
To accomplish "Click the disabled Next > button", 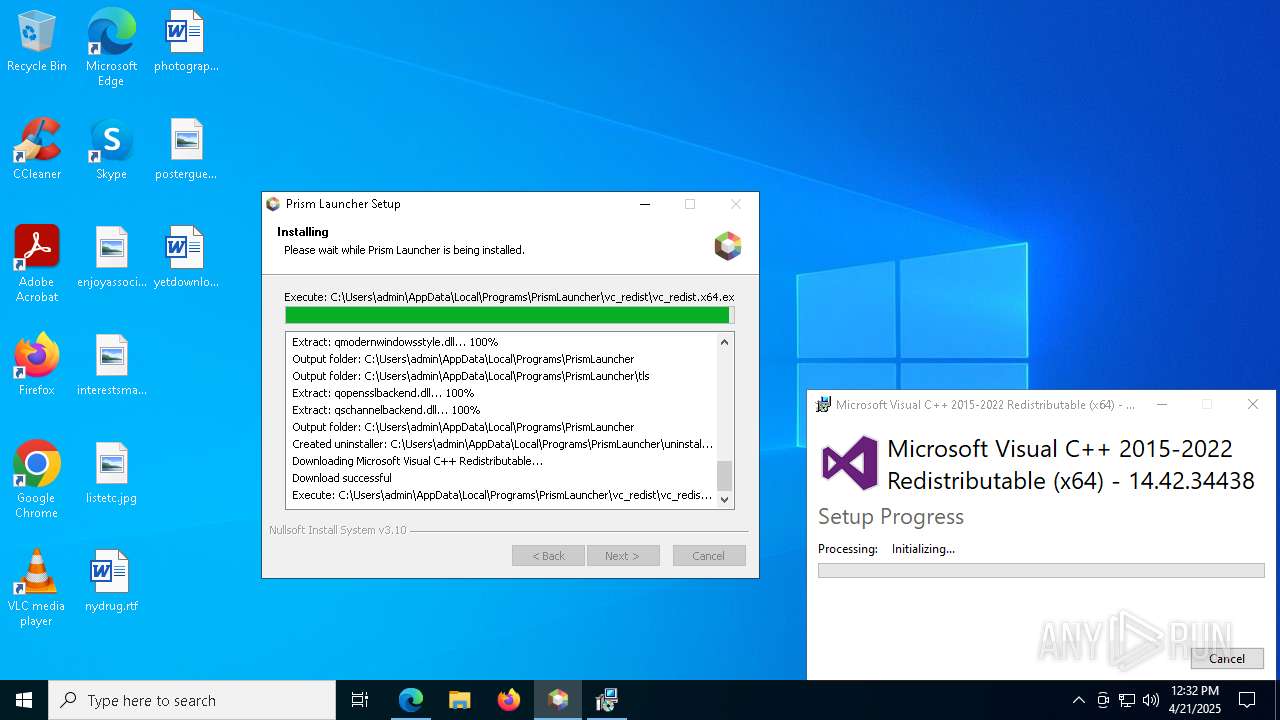I will [623, 556].
